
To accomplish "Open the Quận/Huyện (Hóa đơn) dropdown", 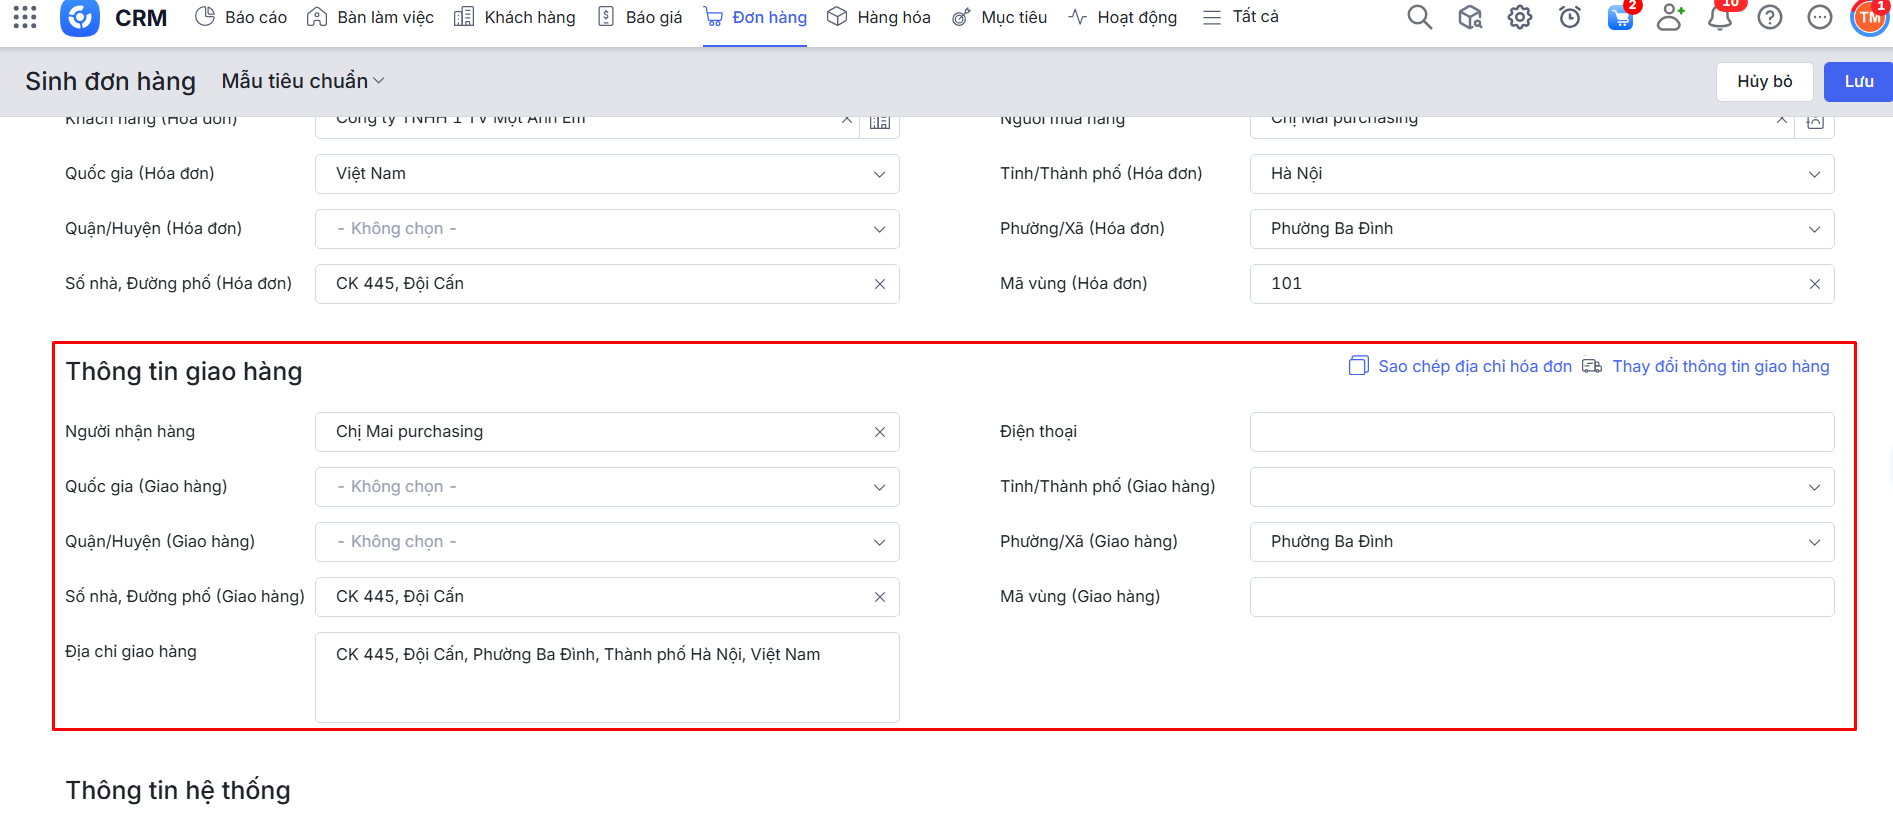I will 607,229.
